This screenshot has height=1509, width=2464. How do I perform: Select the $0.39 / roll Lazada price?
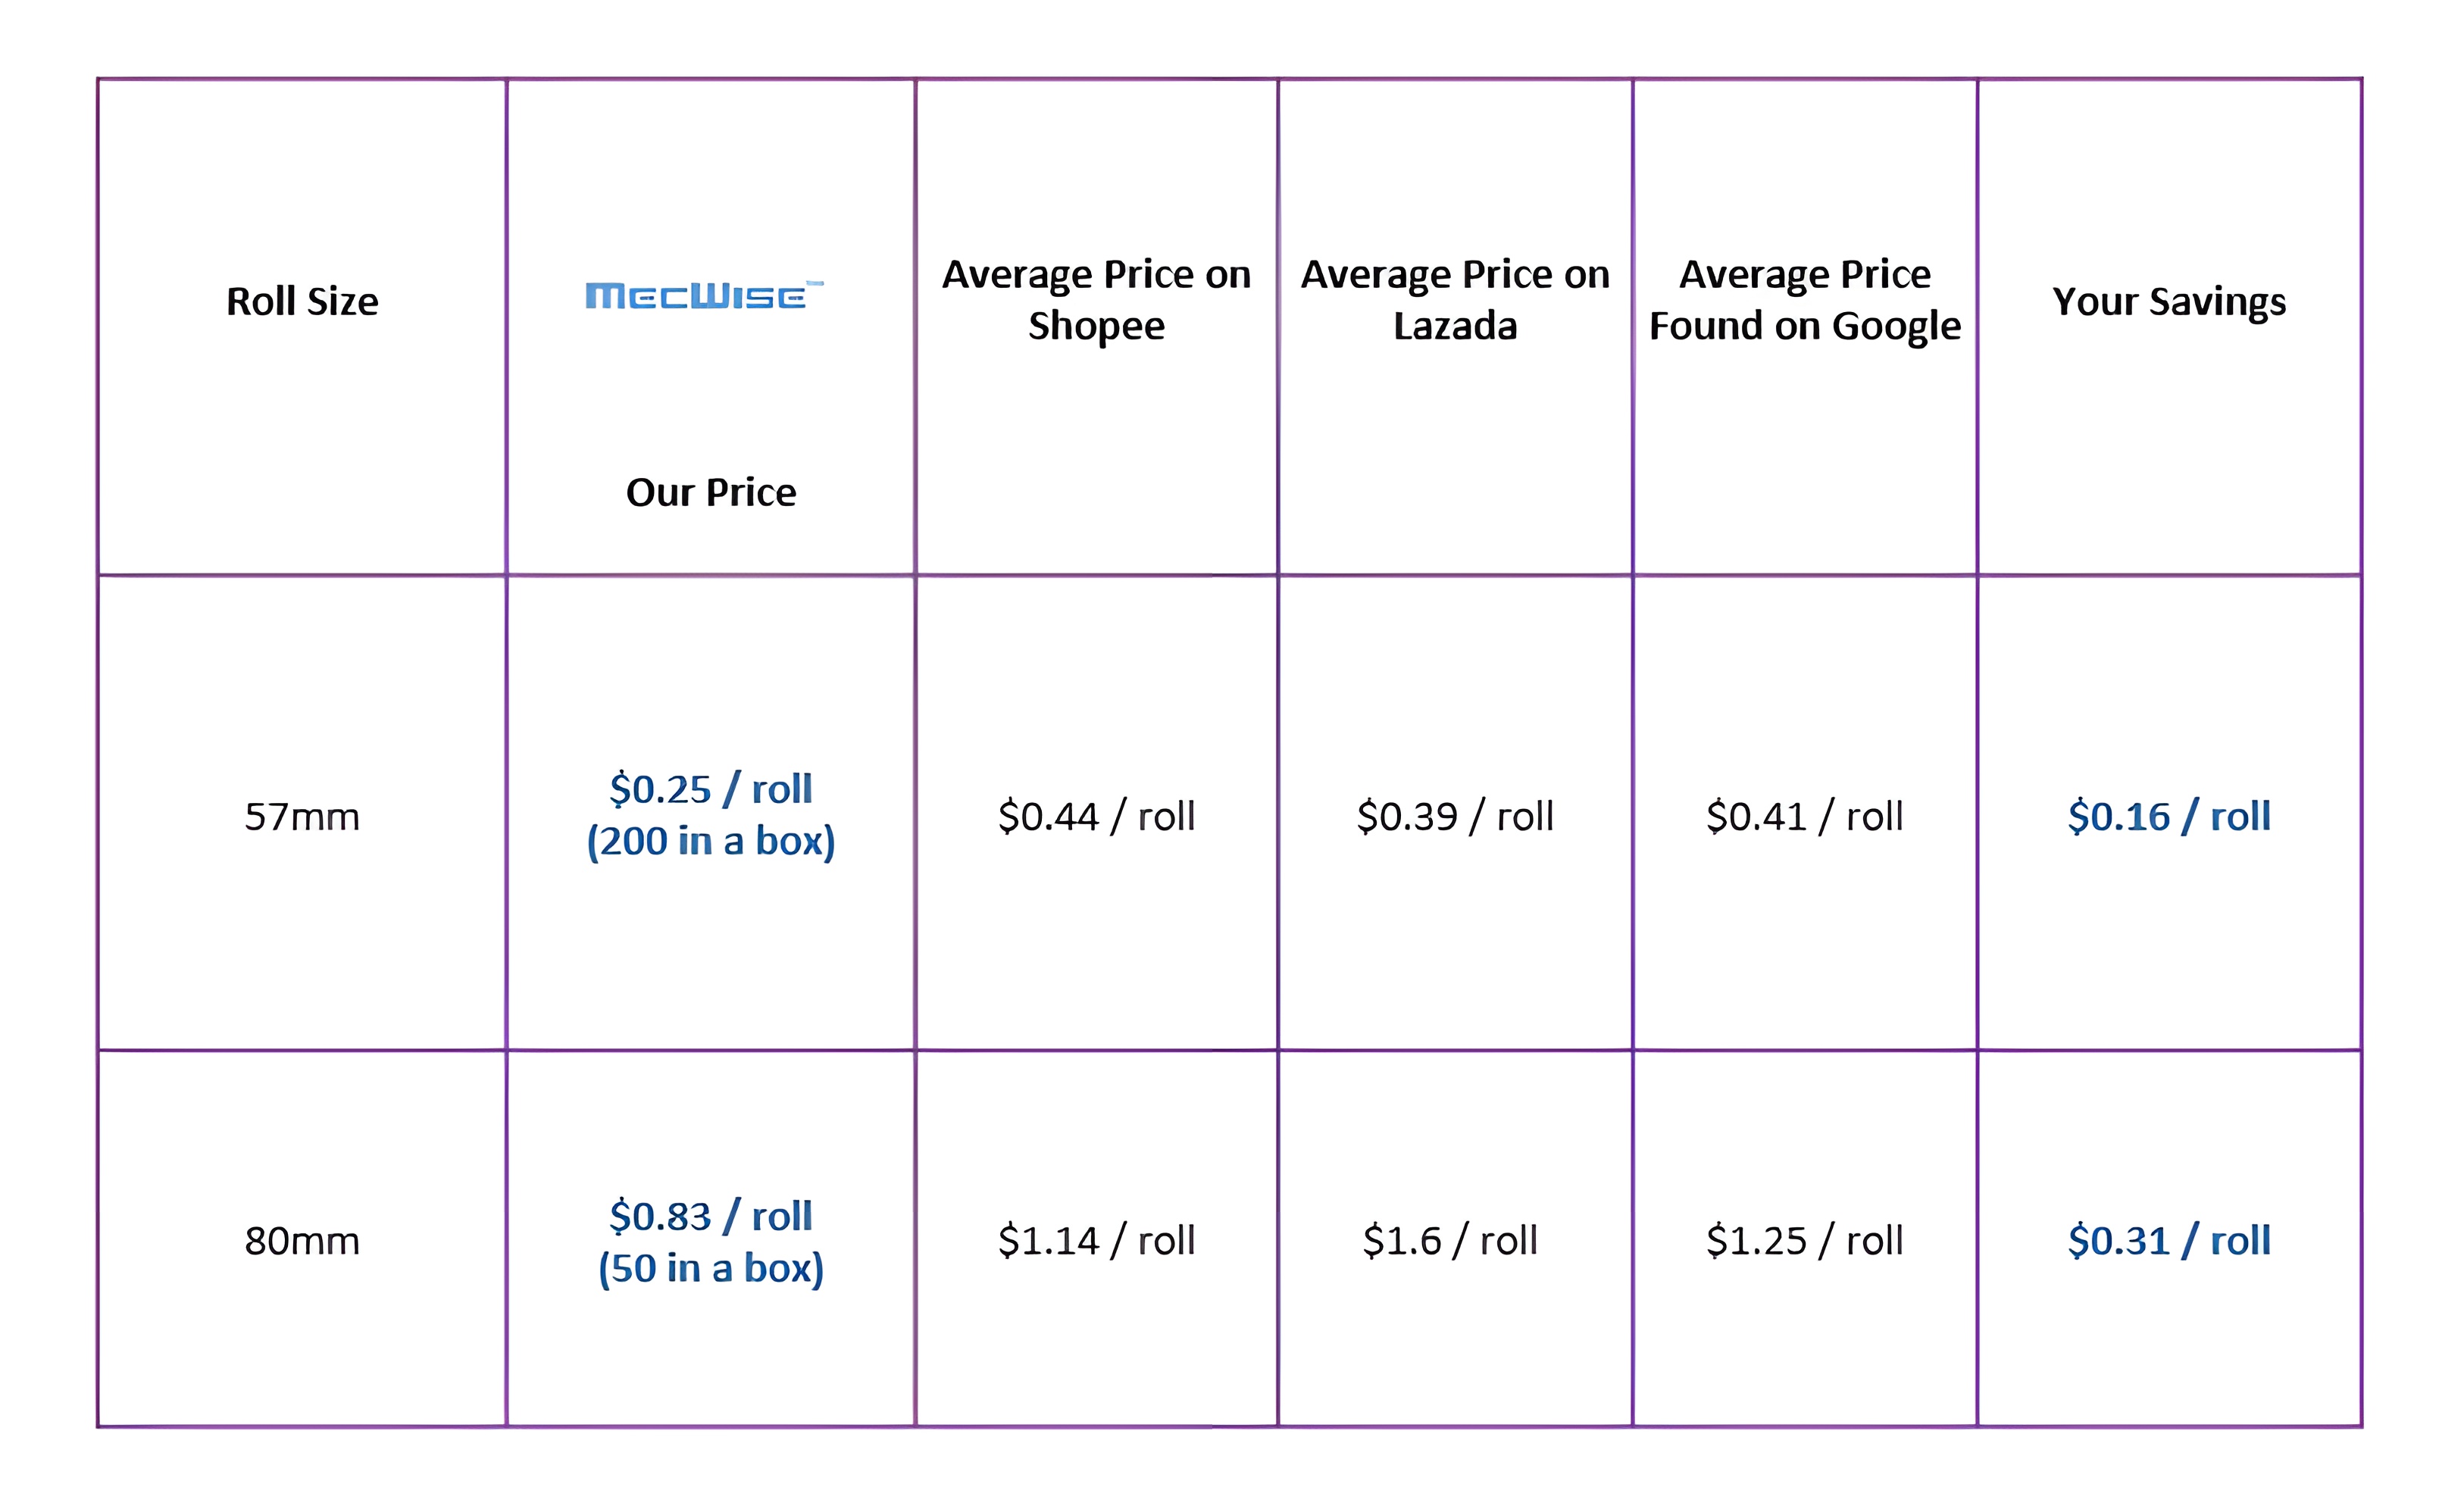pyautogui.click(x=1455, y=817)
